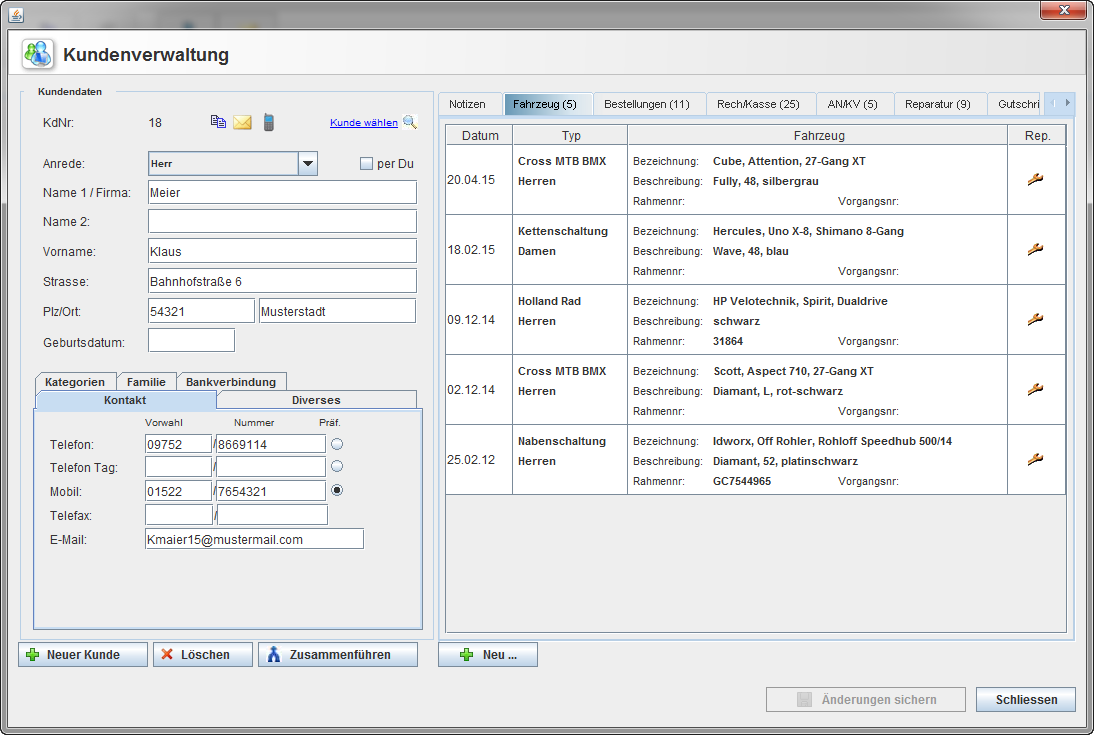The height and width of the screenshot is (735, 1094).
Task: Open the Bankverbindung tab
Action: click(x=231, y=381)
